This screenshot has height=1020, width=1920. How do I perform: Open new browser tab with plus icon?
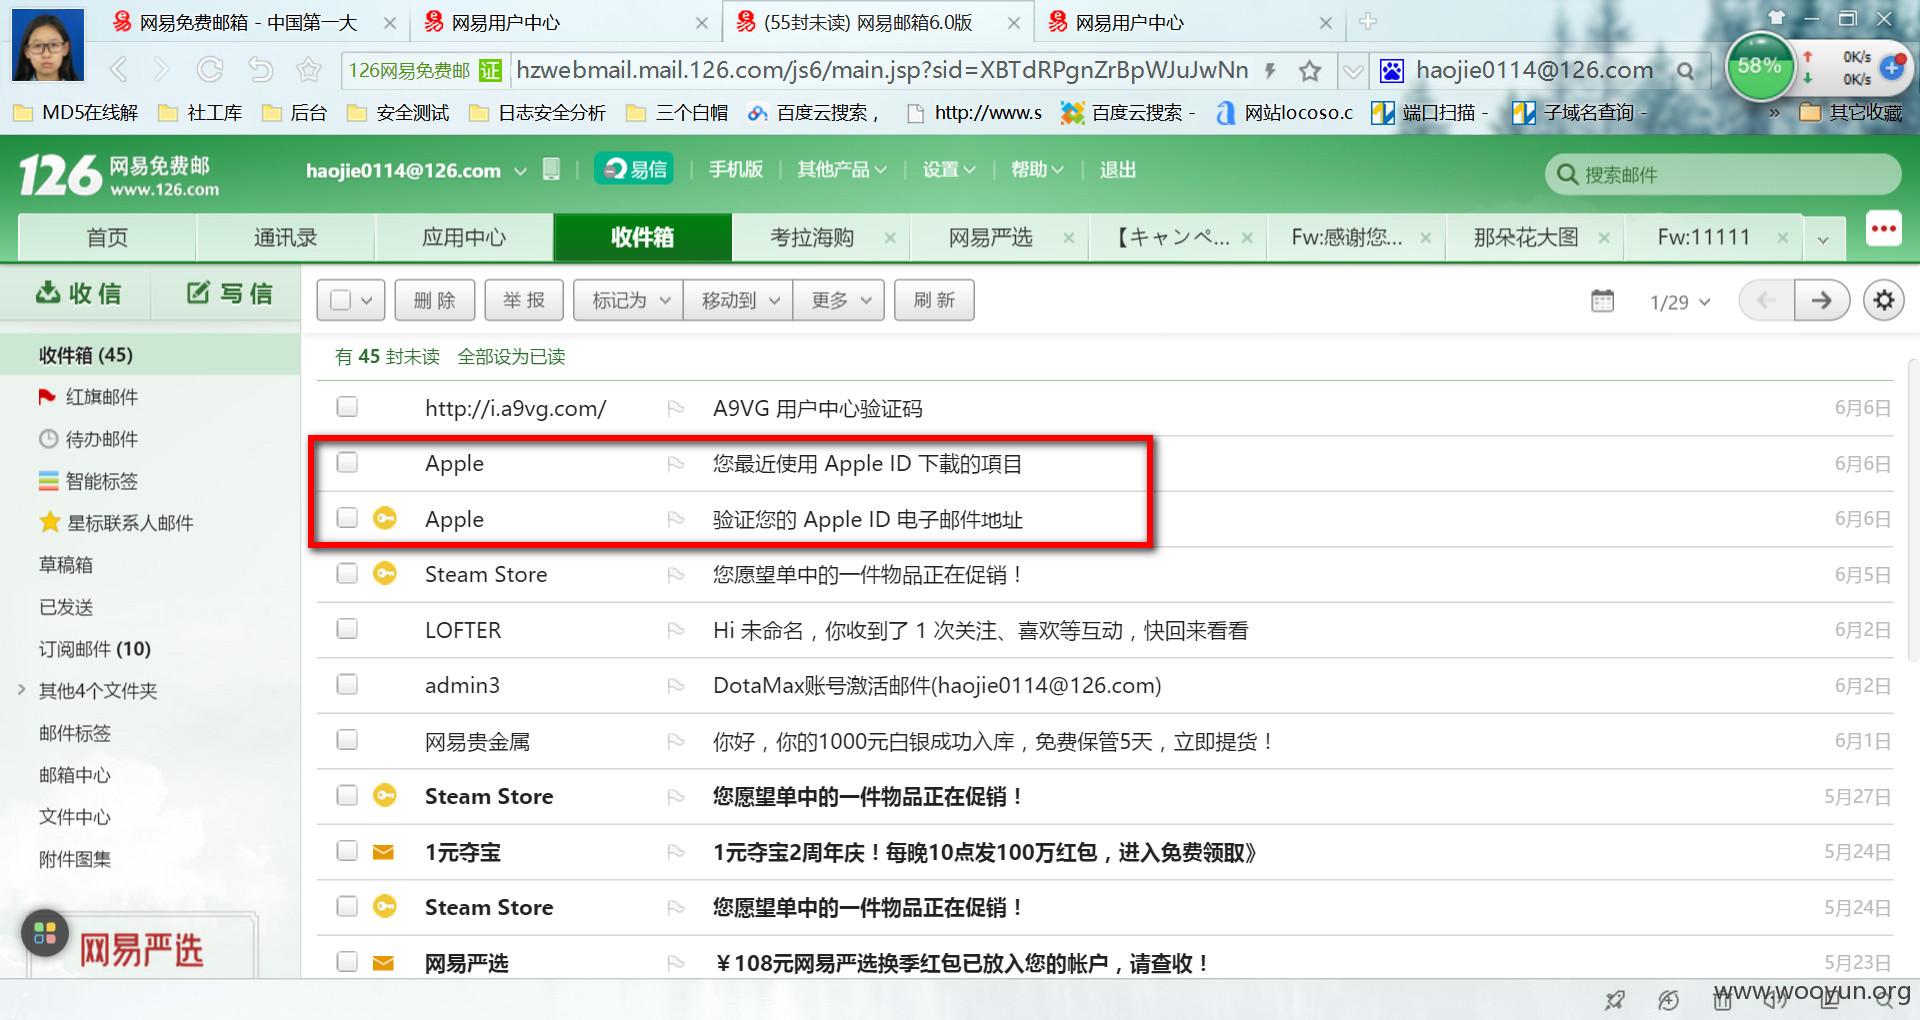(x=1369, y=21)
